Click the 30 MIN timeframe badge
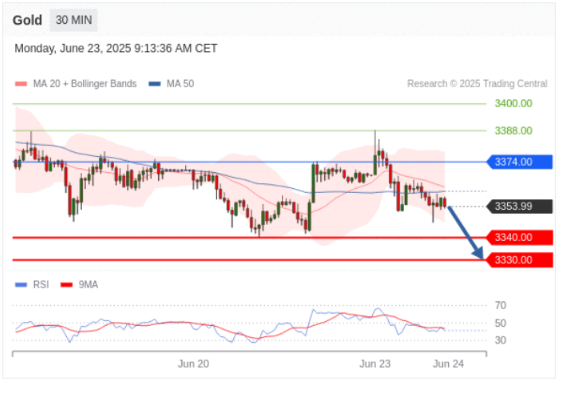 74,20
